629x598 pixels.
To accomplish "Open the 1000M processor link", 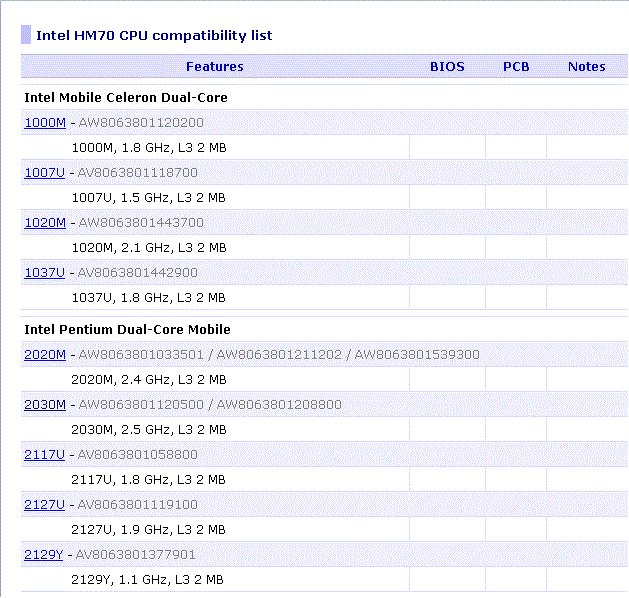I will [45, 122].
